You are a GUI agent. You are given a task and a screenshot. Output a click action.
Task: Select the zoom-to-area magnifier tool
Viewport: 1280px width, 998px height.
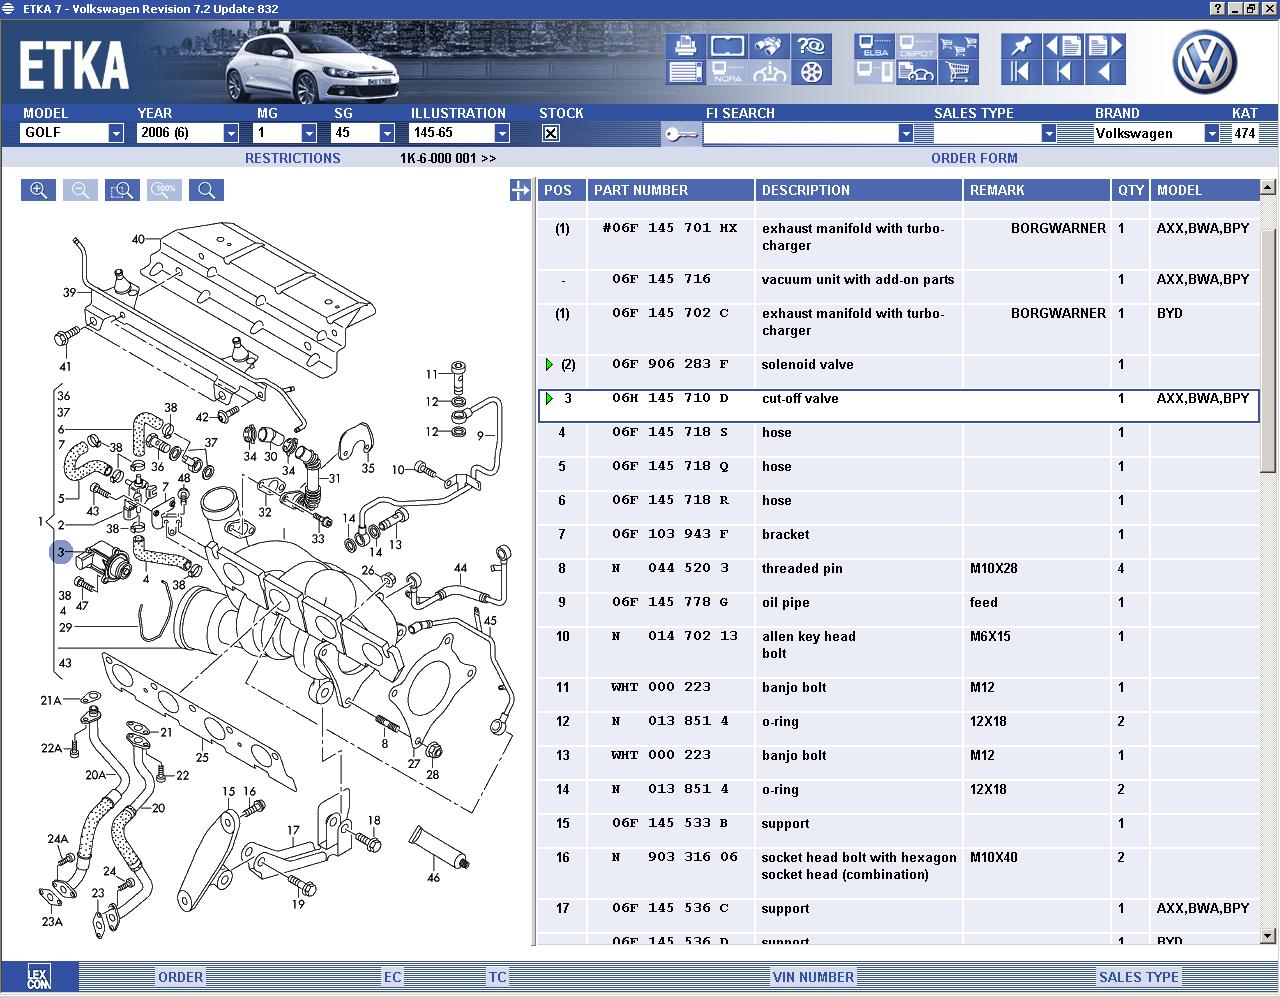123,190
